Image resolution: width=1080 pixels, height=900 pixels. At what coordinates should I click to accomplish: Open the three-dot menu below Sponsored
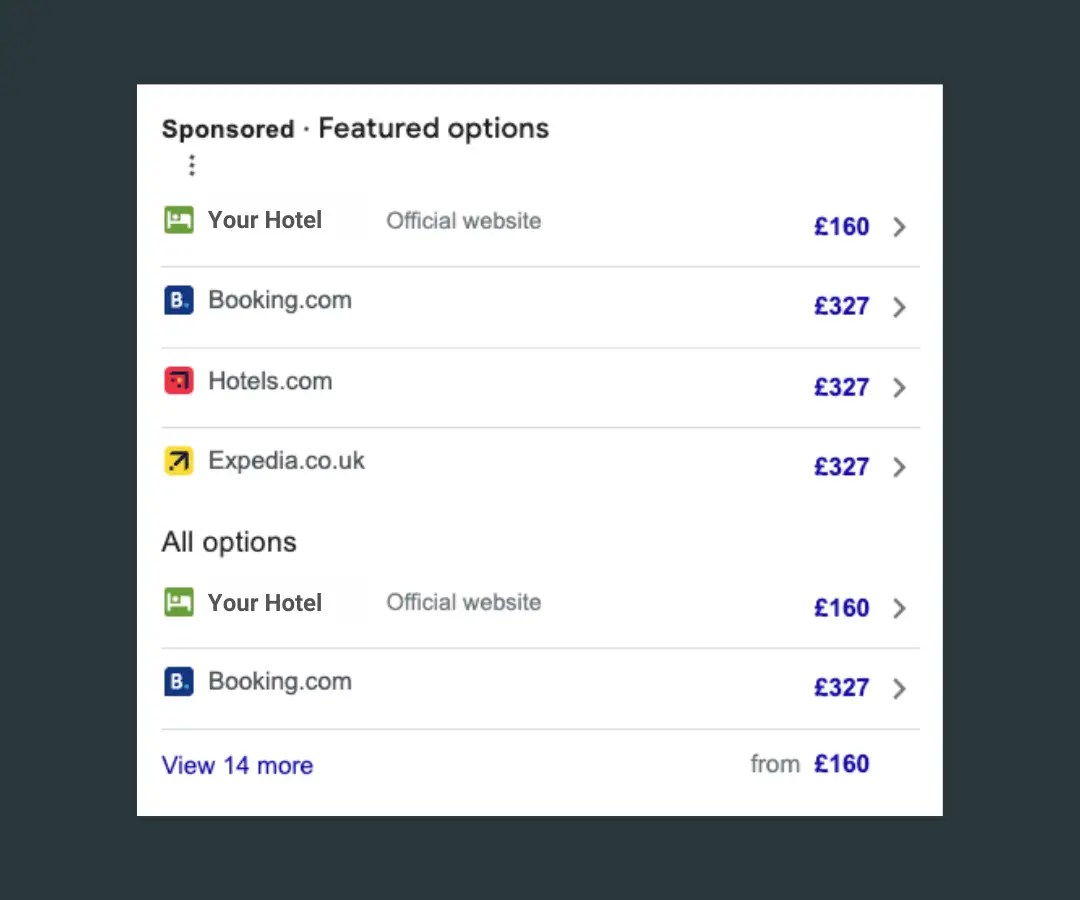point(191,165)
